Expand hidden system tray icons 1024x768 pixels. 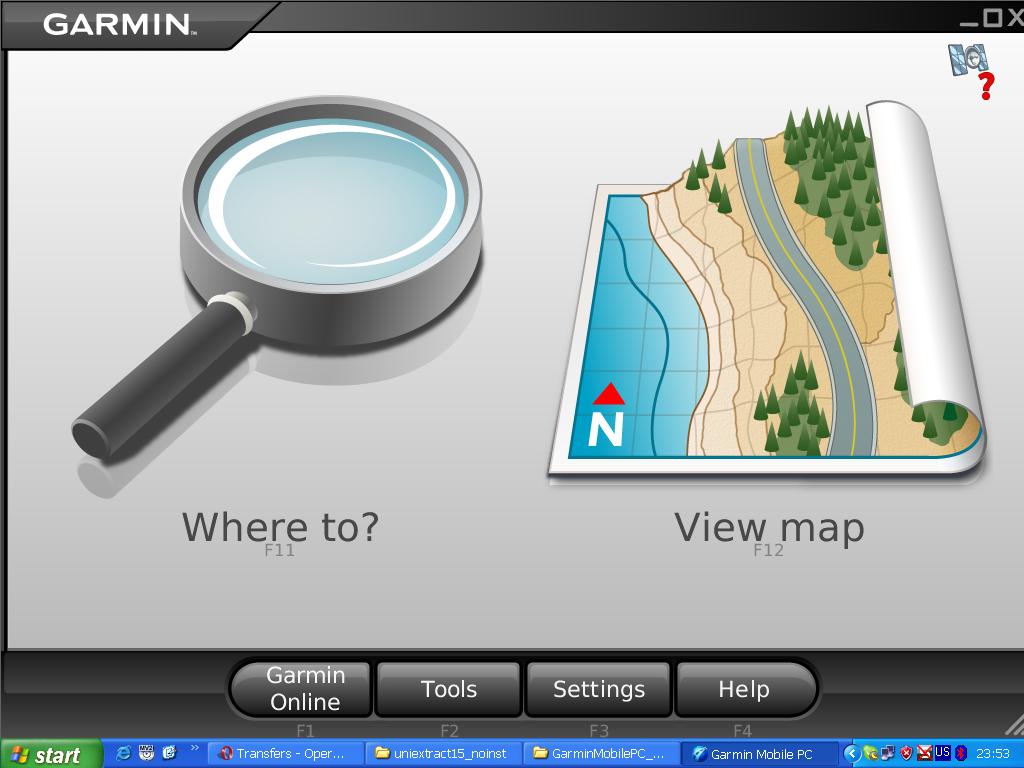point(851,754)
